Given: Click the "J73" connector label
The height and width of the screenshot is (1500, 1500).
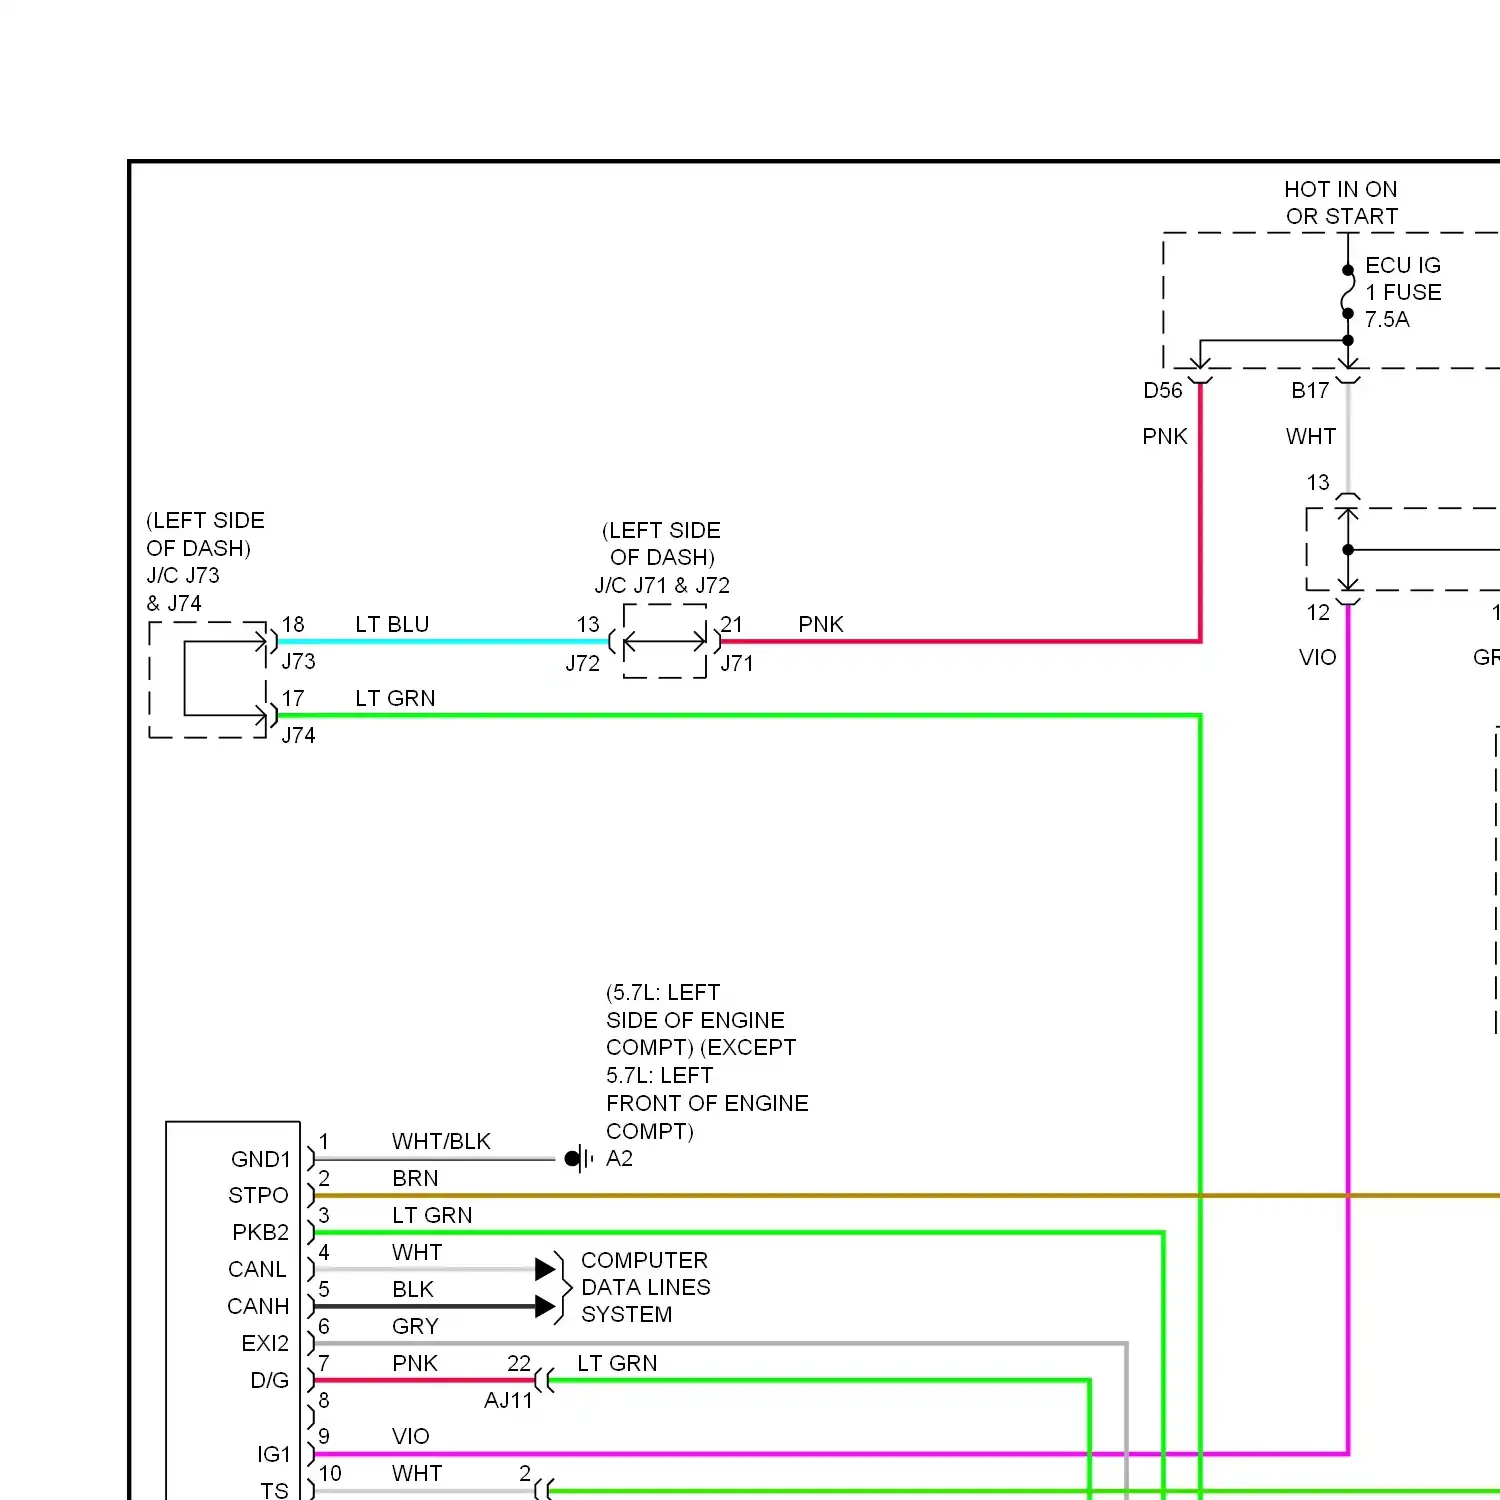Looking at the screenshot, I should (x=298, y=661).
